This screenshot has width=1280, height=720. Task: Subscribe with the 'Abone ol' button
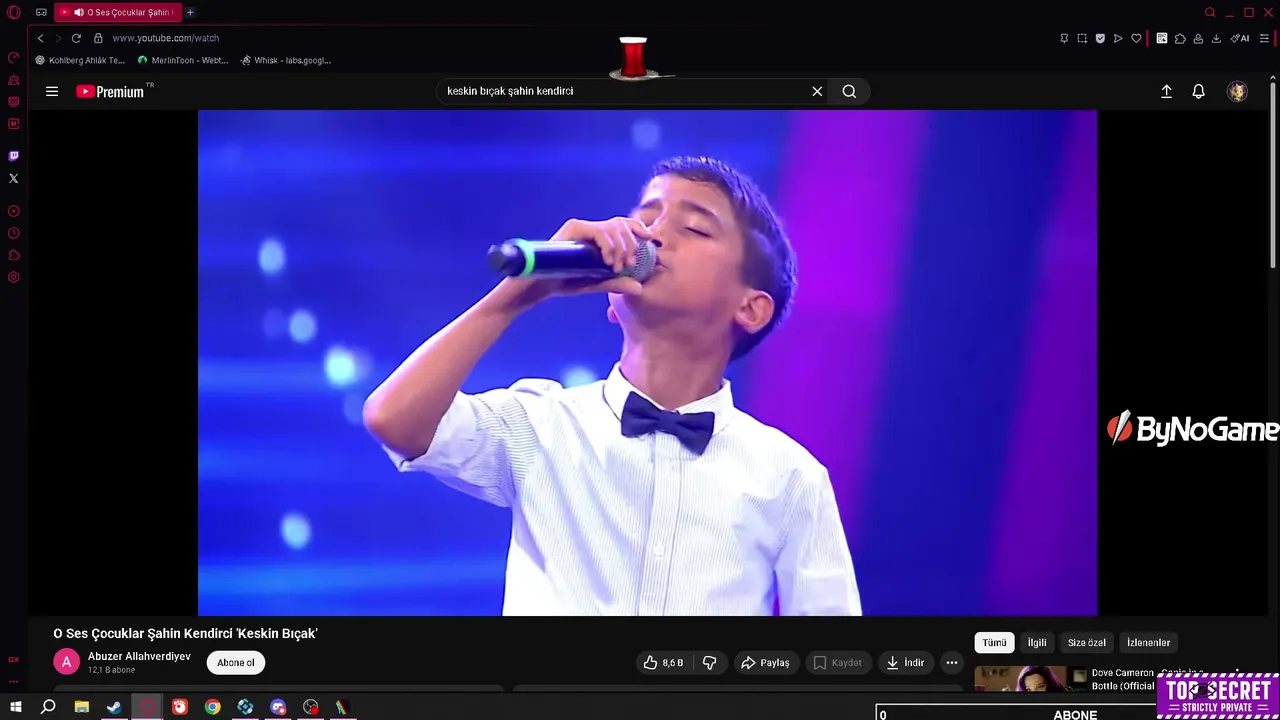(236, 662)
